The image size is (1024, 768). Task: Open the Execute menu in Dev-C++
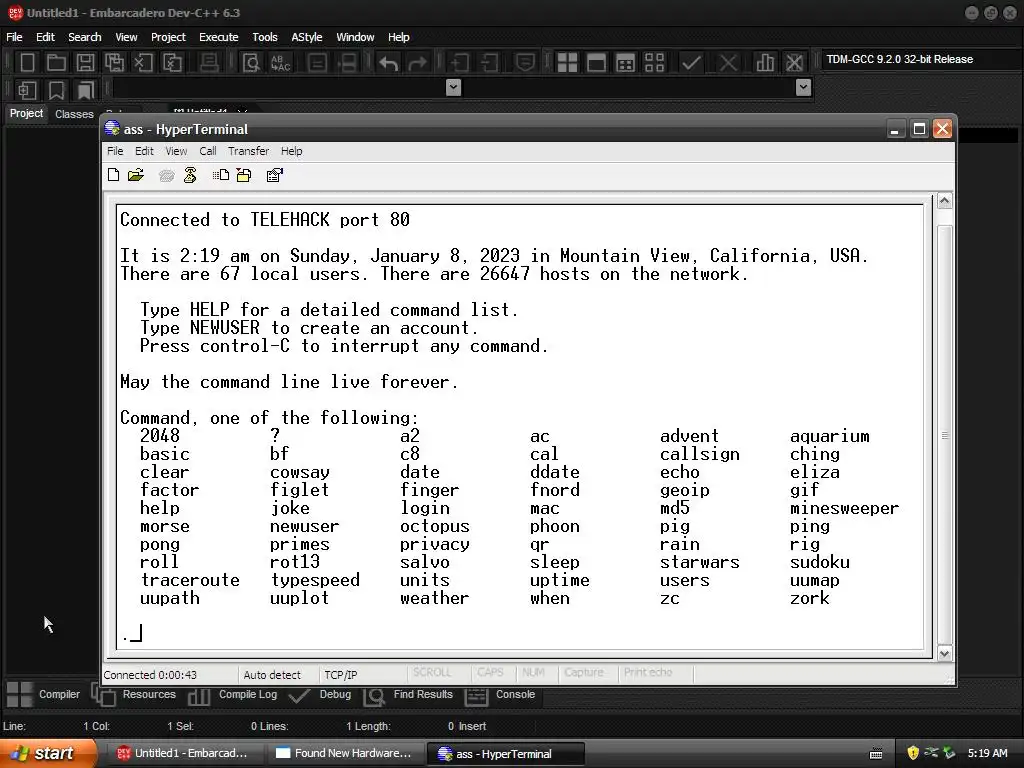pyautogui.click(x=219, y=37)
